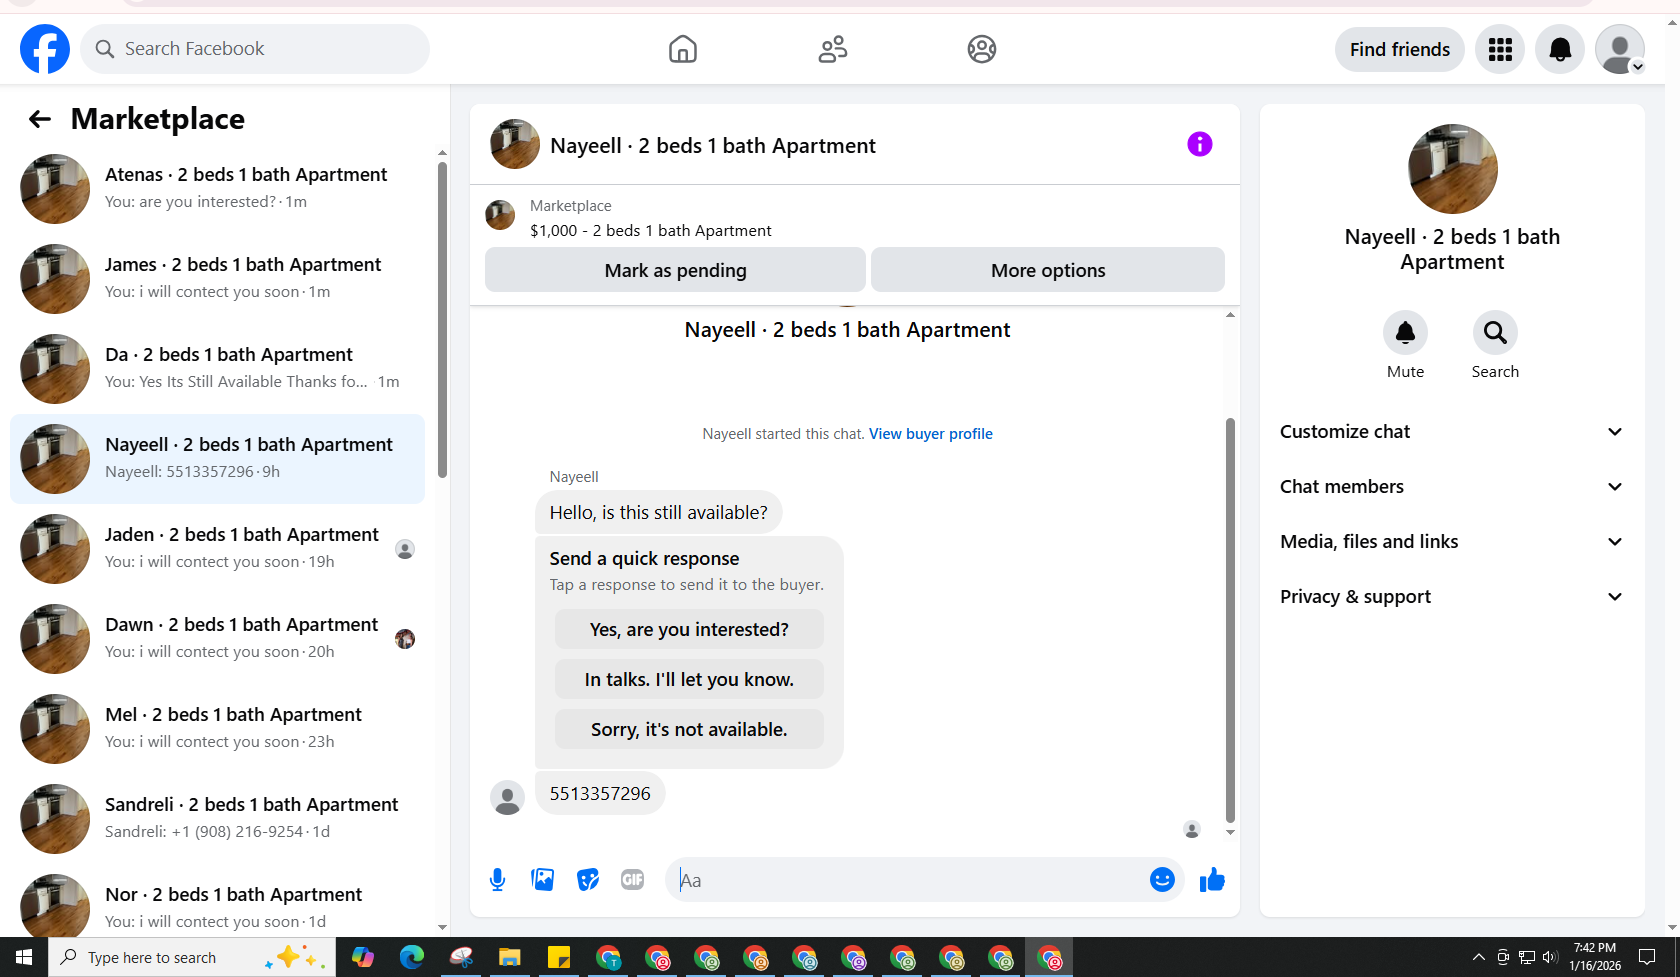This screenshot has width=1680, height=977.
Task: Expand the Chat members section
Action: 1452,487
